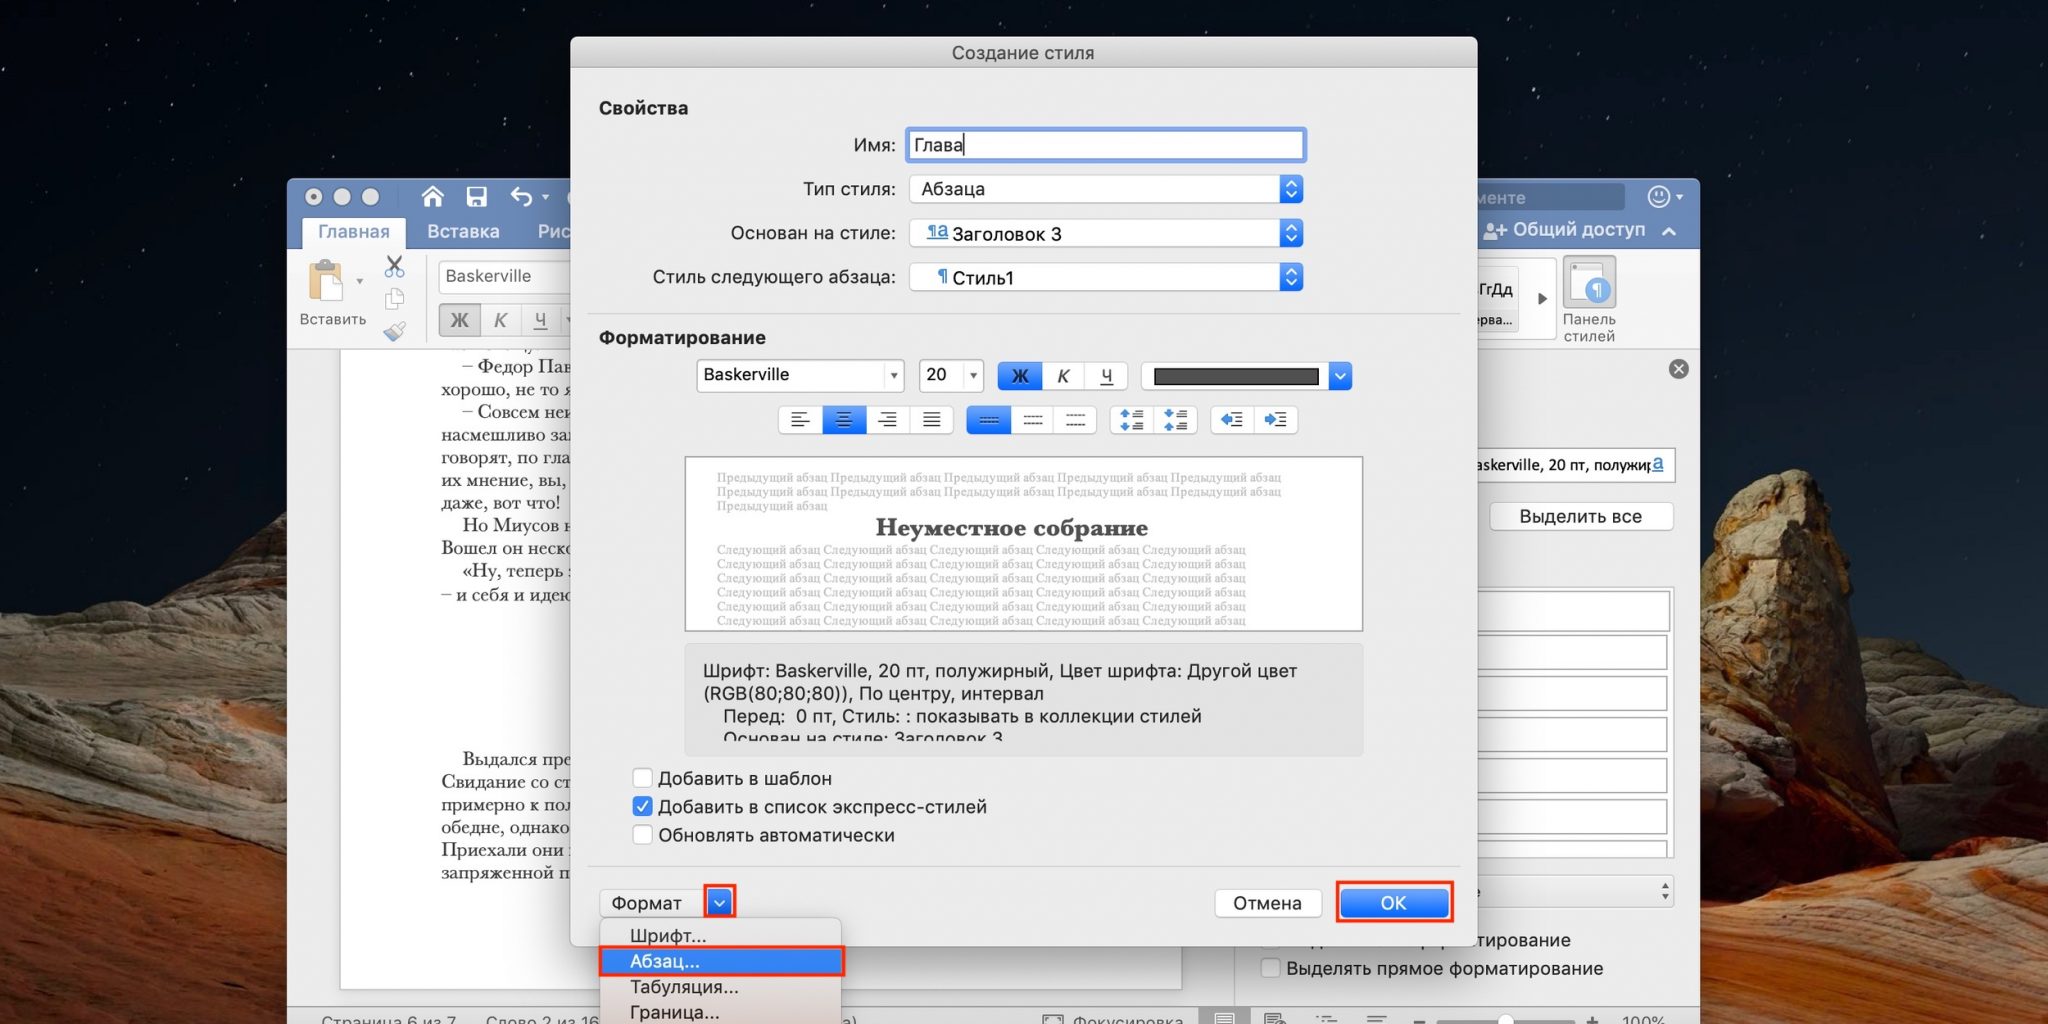2048x1024 pixels.
Task: Expand the Основан на стиле dropdown
Action: [1290, 233]
